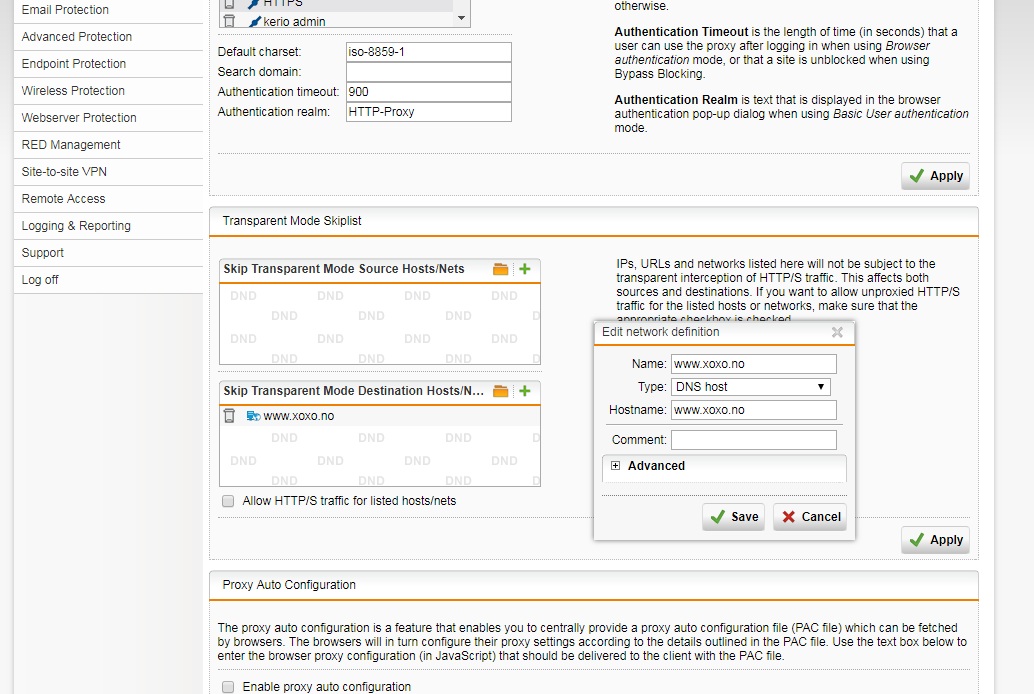Open Support menu item
Screen dimensions: 1034x694
pos(108,253)
